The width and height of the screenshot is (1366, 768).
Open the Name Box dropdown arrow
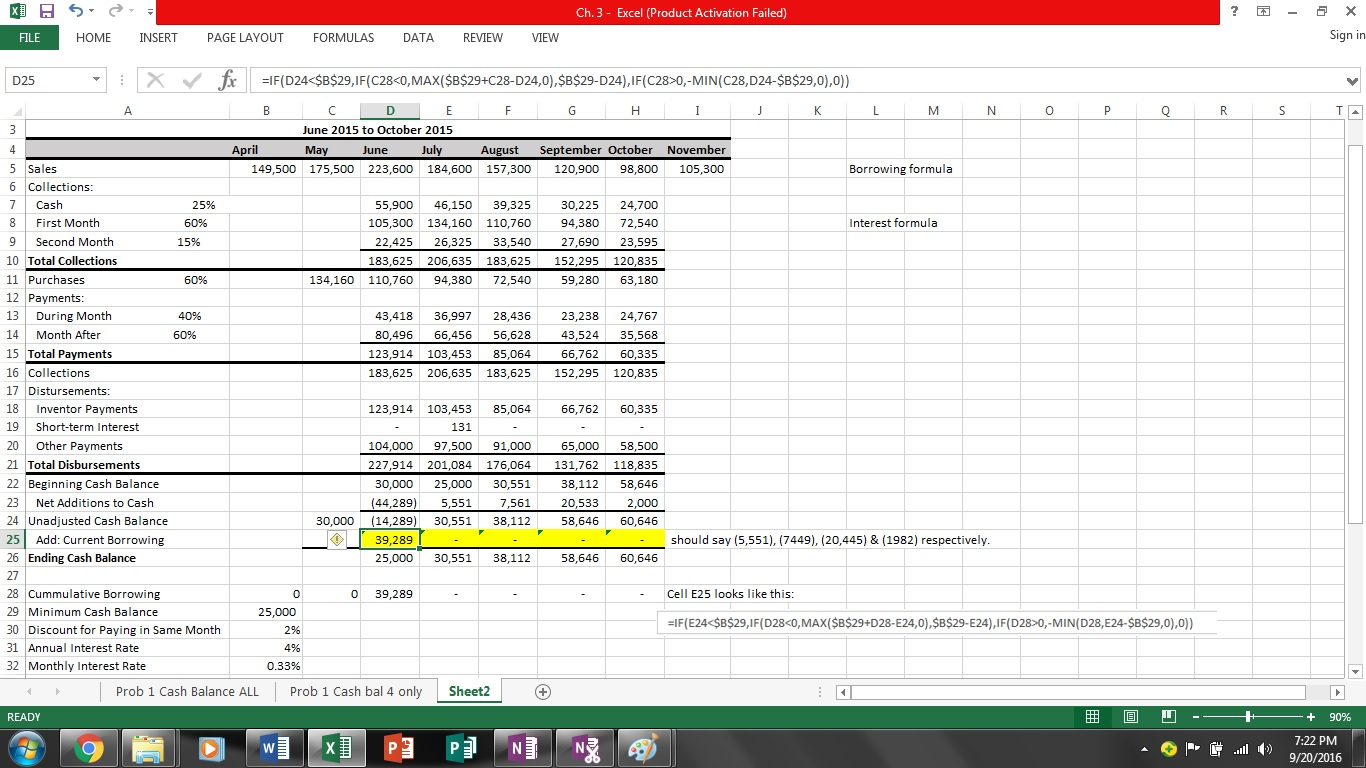tap(97, 80)
